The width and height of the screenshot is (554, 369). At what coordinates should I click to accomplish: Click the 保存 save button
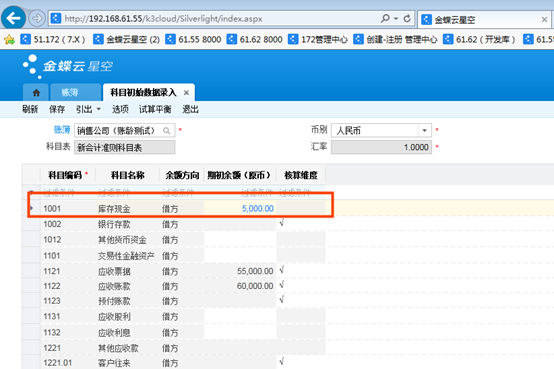[x=57, y=109]
